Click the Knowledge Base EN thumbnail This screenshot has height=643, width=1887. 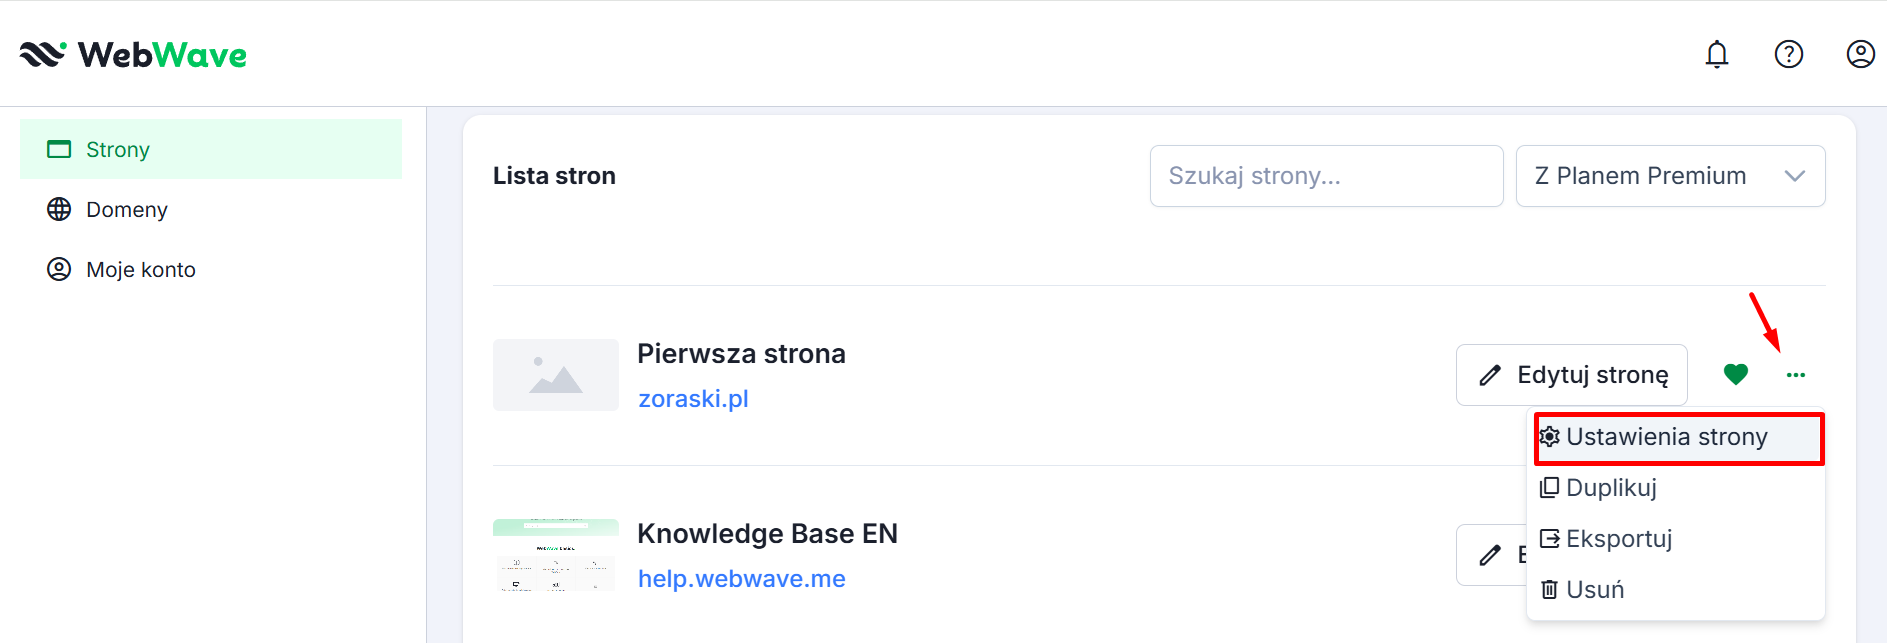click(x=555, y=555)
